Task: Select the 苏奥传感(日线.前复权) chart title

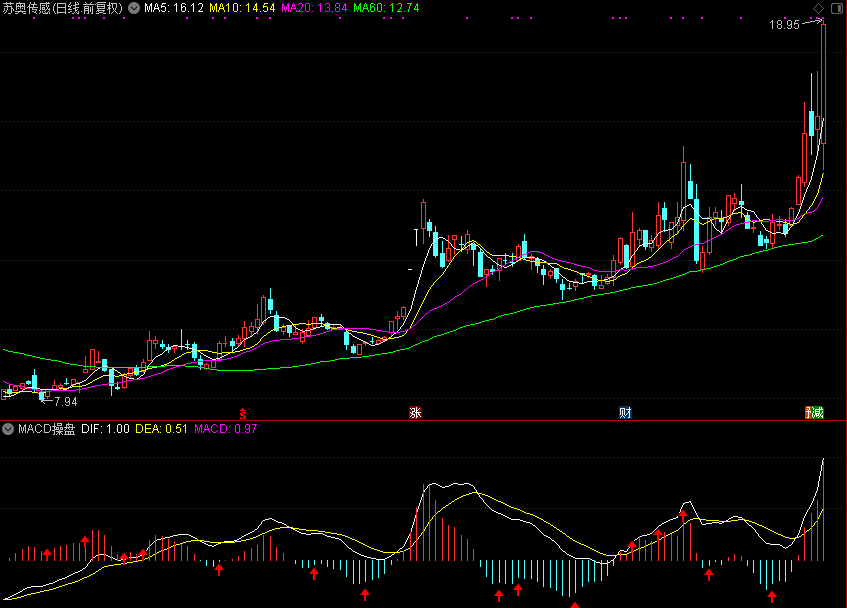Action: 63,8
